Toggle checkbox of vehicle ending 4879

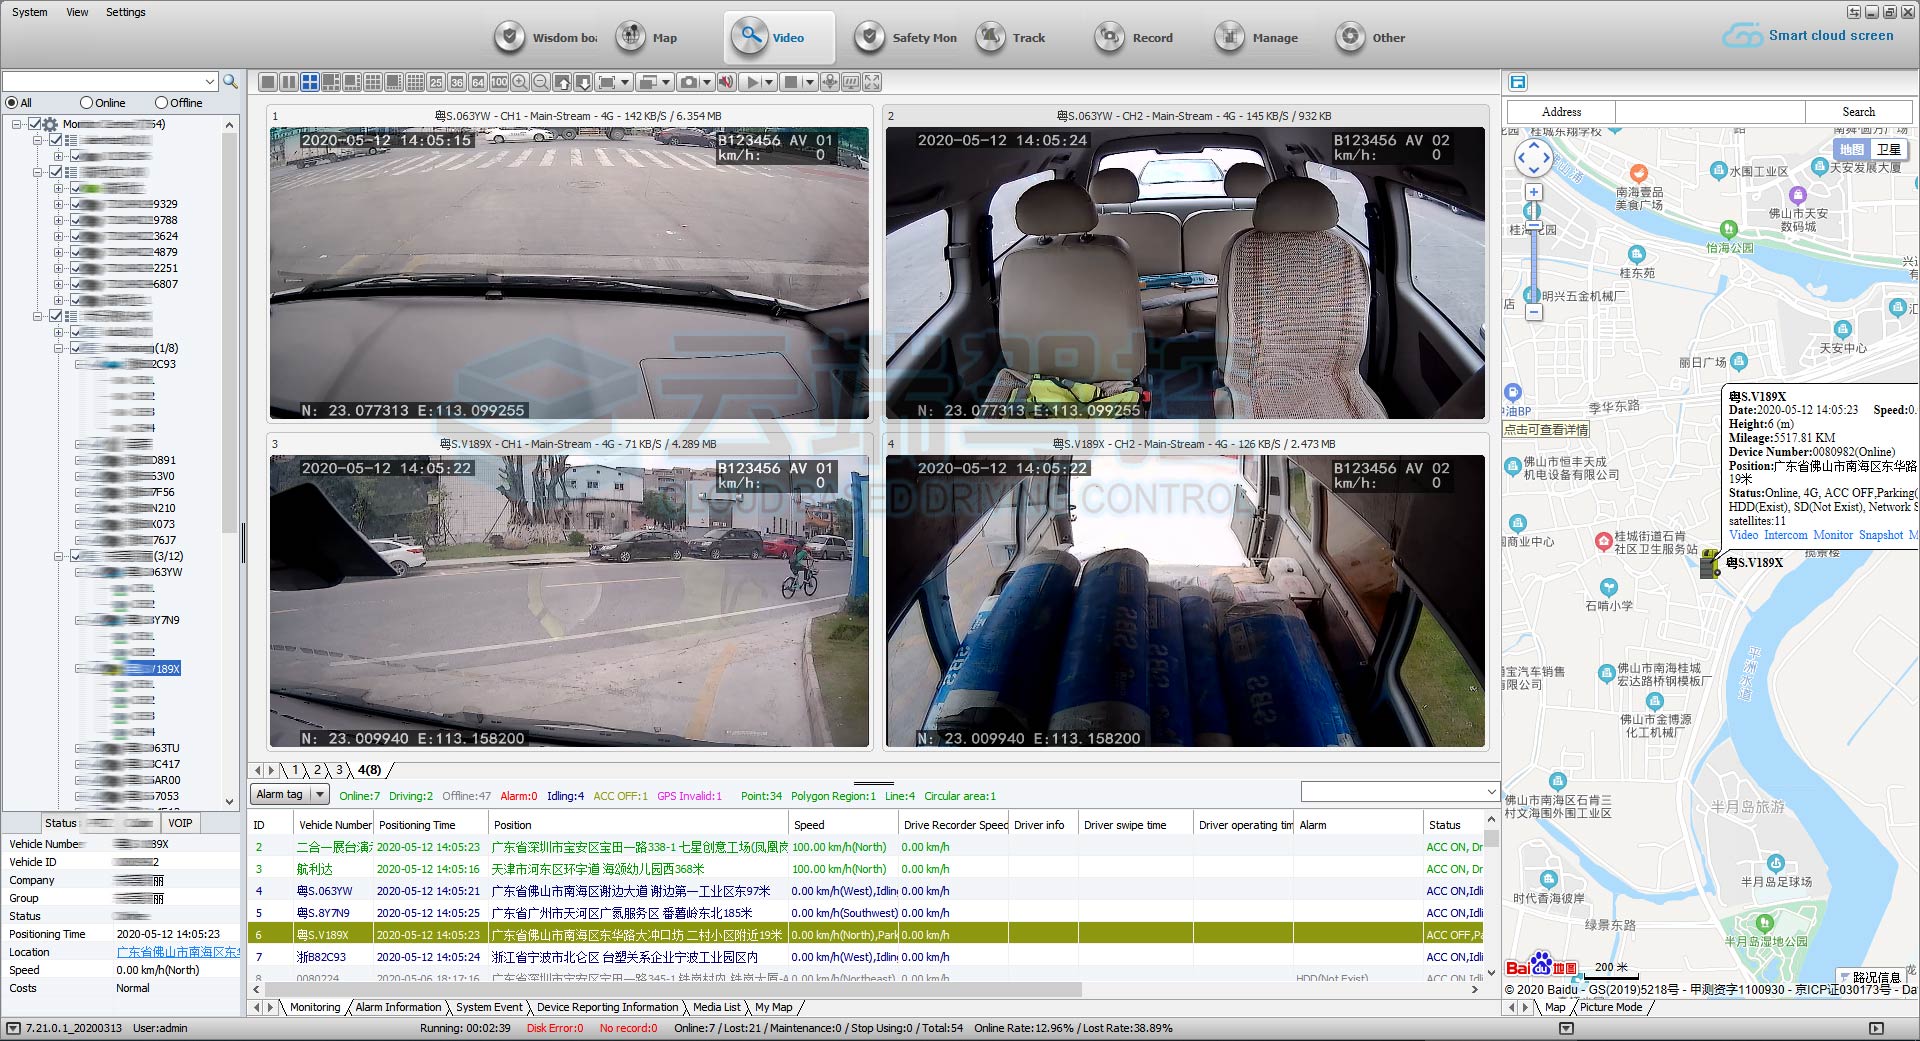75,252
